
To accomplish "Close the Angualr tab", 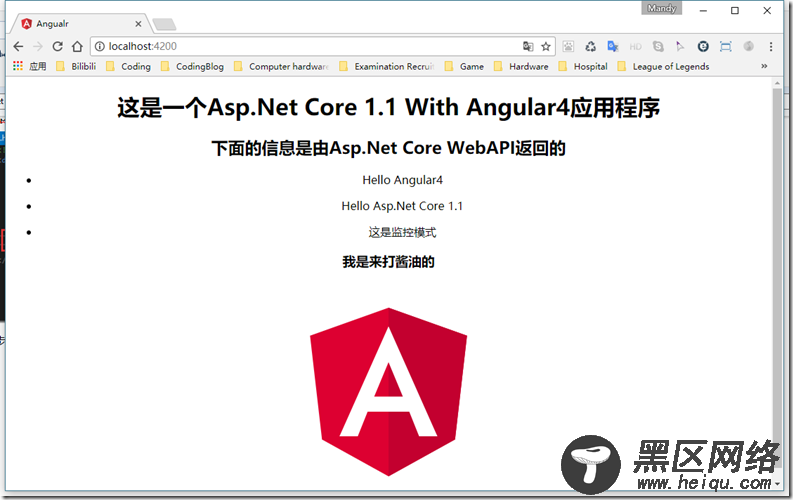I will [x=138, y=24].
